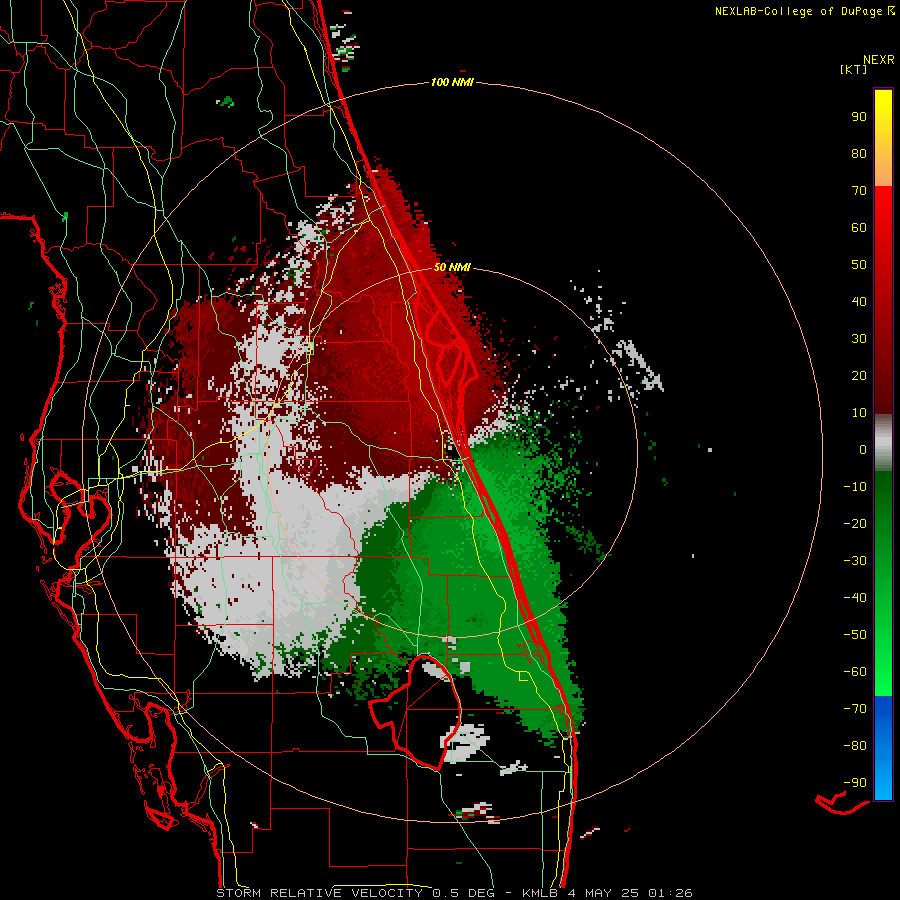
Task: Click the yellow segment of the color bar
Action: pyautogui.click(x=883, y=137)
